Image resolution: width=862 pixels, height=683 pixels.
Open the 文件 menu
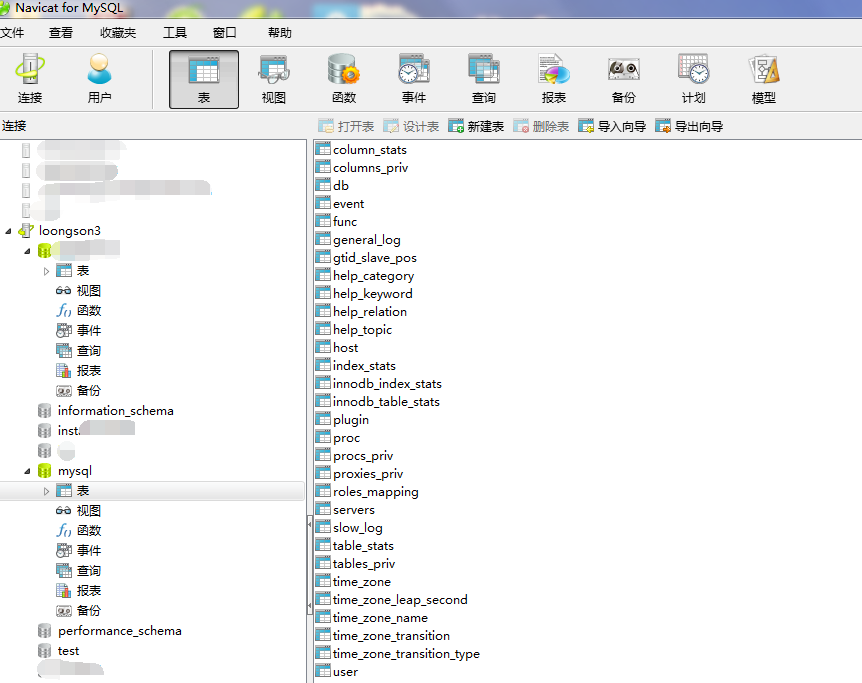click(12, 33)
